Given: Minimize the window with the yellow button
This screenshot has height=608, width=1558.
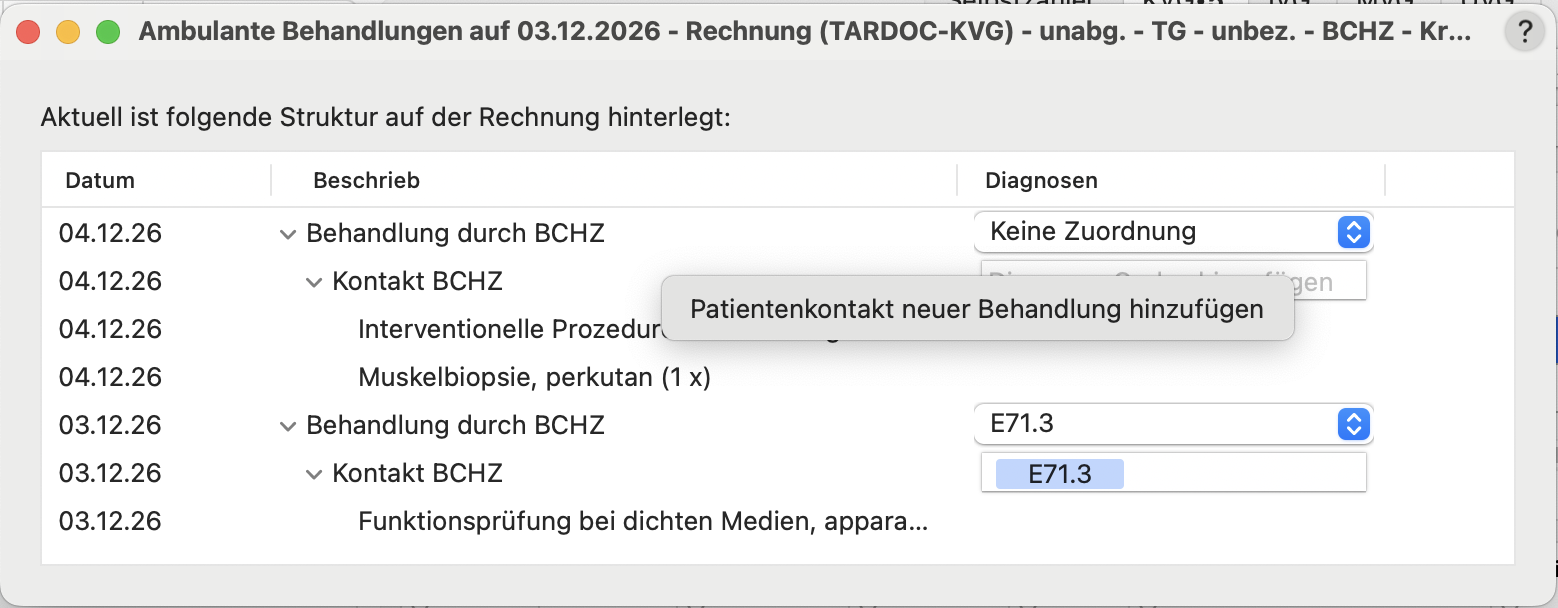Looking at the screenshot, I should click(67, 32).
